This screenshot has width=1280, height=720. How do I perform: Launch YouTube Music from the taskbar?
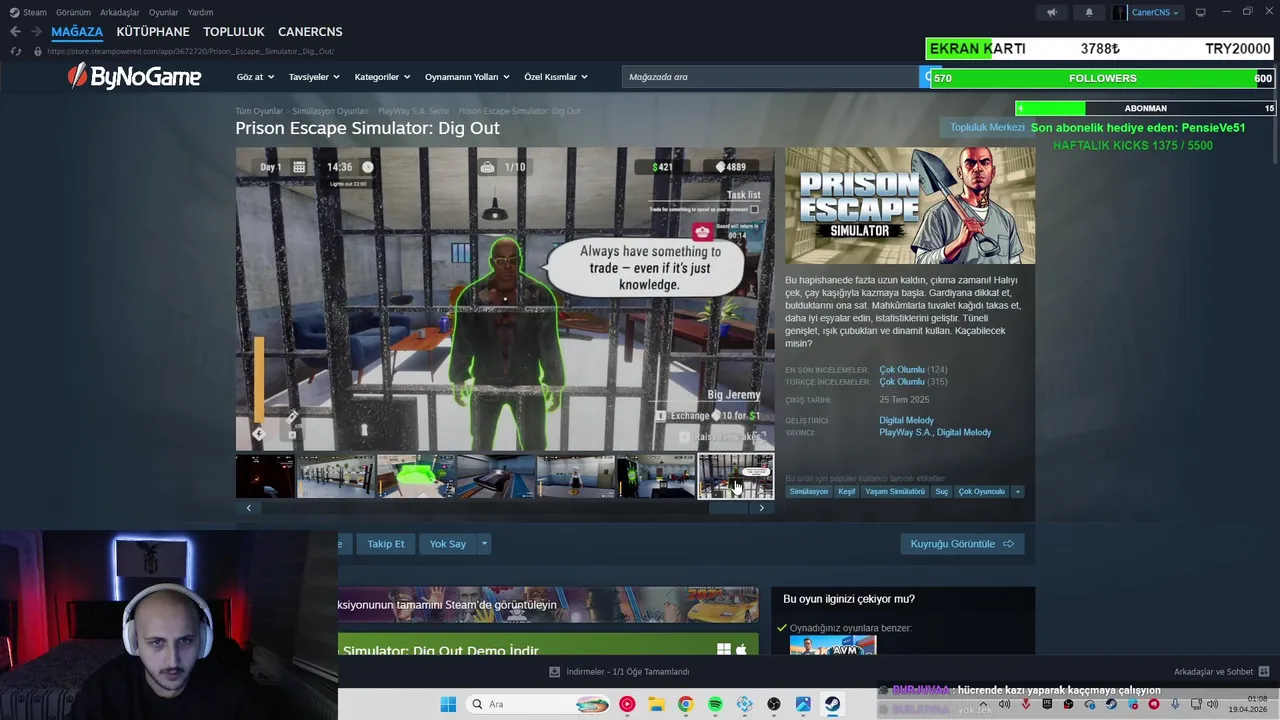point(627,704)
